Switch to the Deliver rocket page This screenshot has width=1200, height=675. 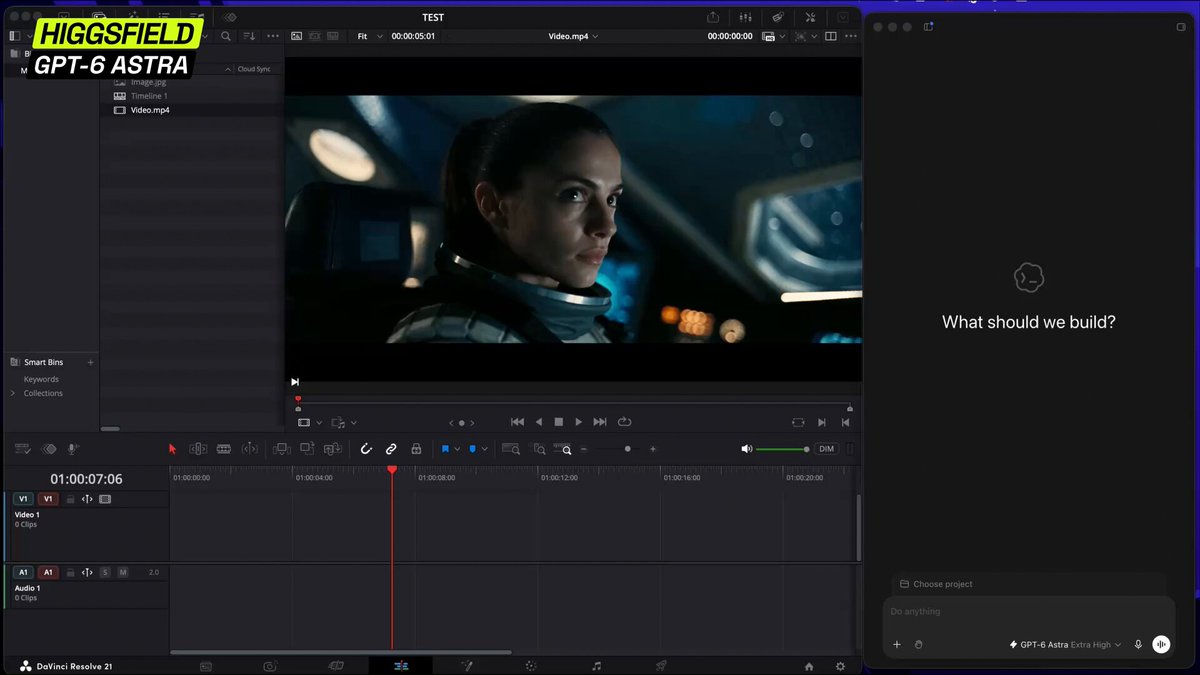pos(661,666)
